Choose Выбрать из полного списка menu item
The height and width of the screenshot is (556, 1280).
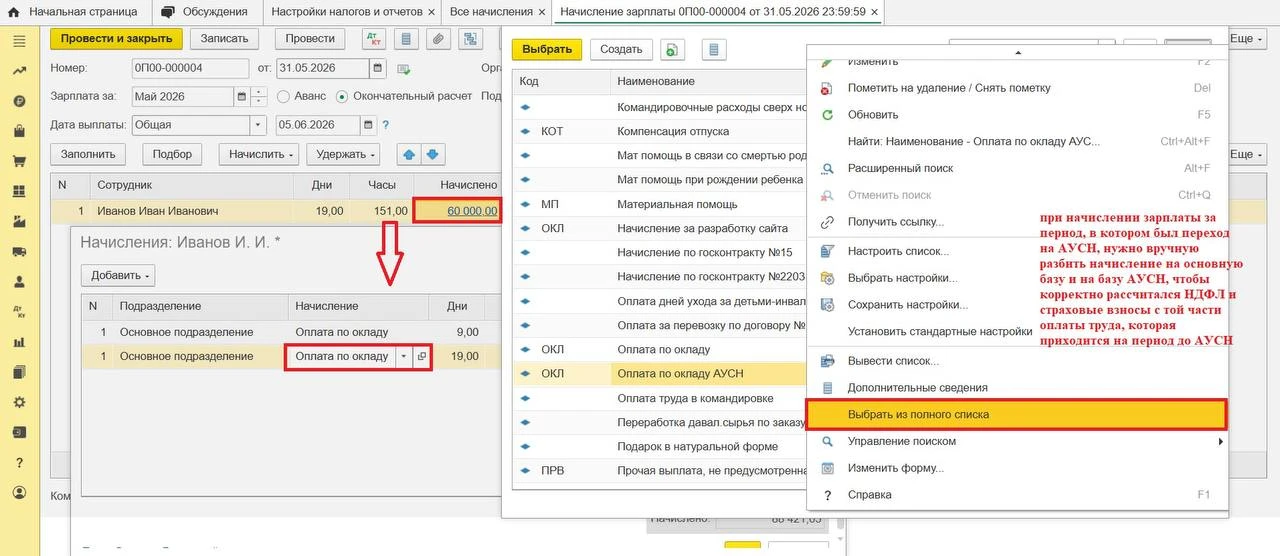coord(1016,414)
